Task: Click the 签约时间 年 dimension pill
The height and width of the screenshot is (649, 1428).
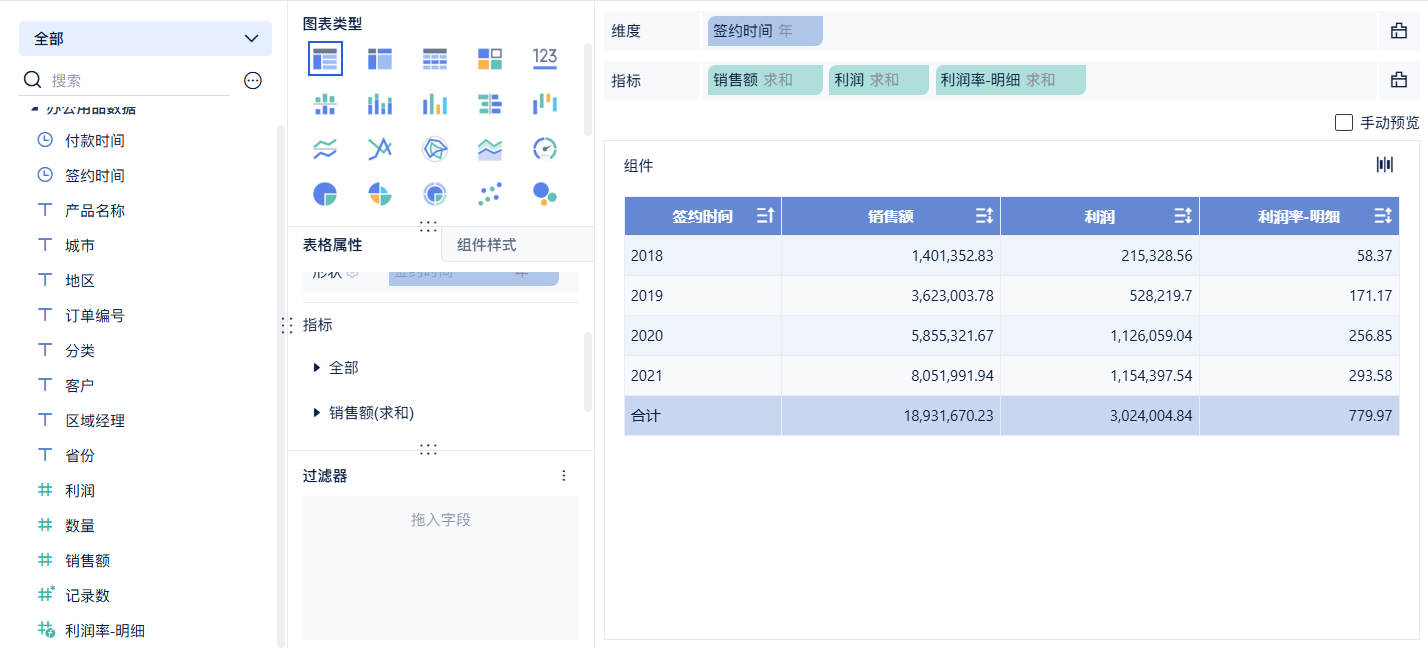Action: (x=765, y=31)
